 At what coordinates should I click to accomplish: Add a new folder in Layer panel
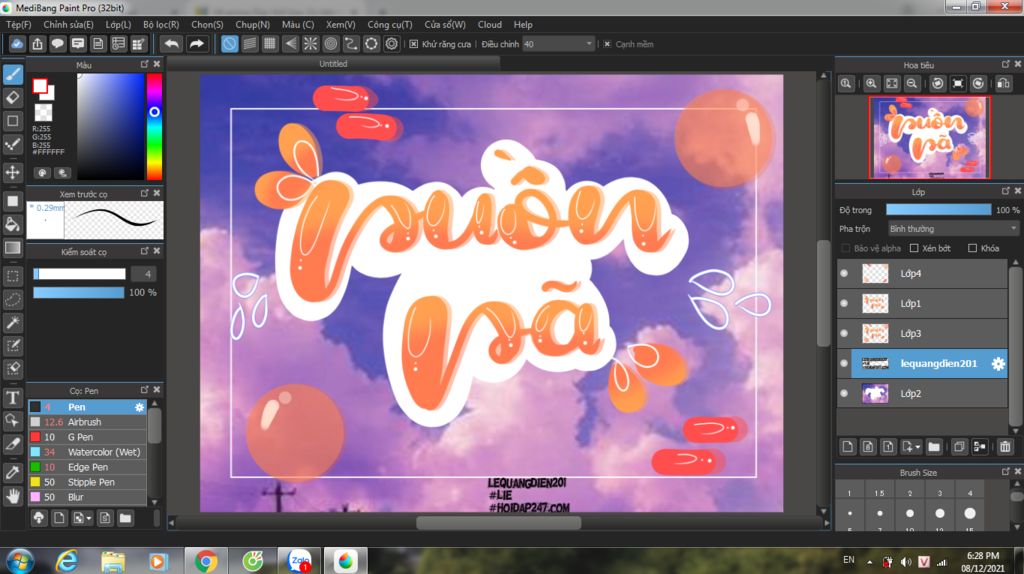point(934,447)
